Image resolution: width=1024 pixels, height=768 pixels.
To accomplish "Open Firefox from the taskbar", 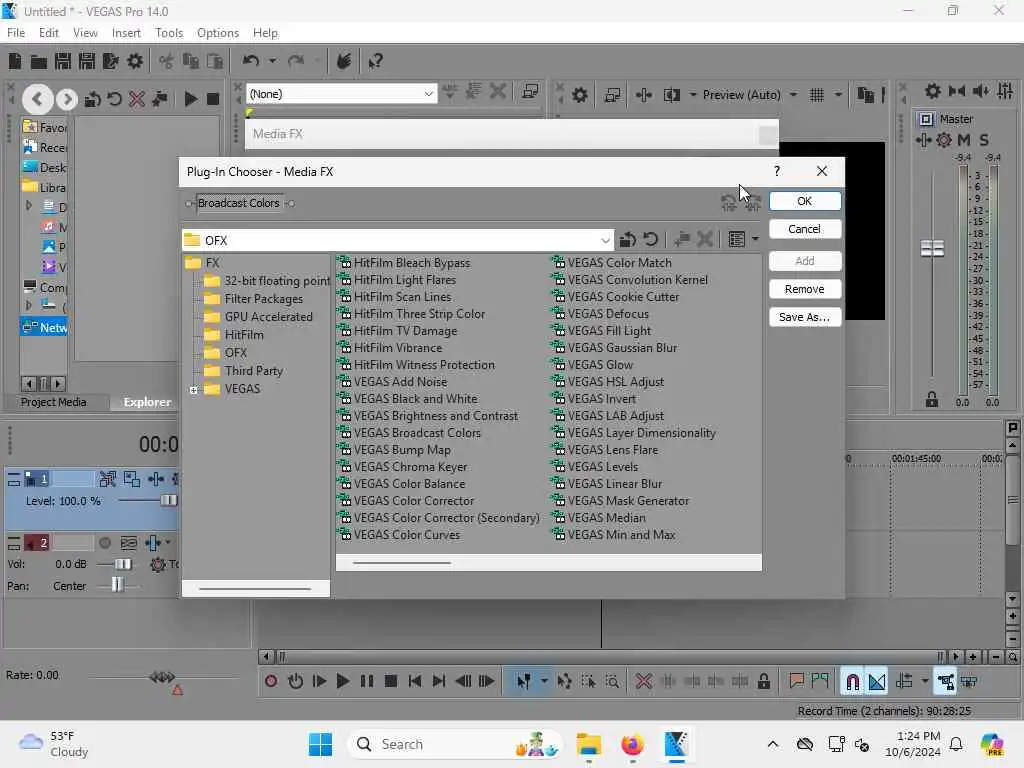I will tap(632, 744).
